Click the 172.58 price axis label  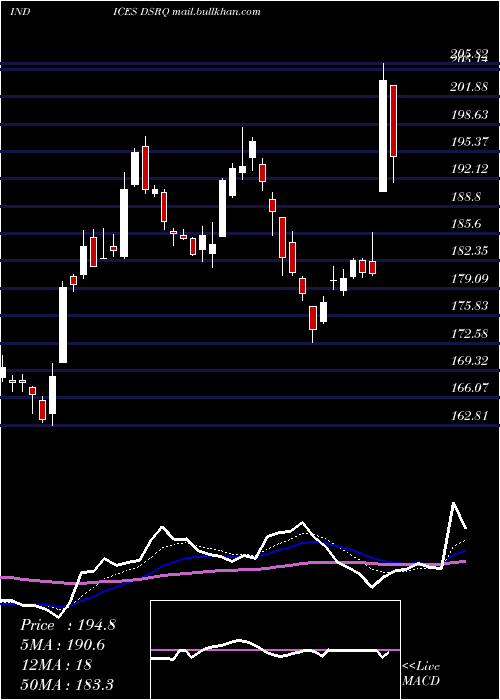coord(469,333)
